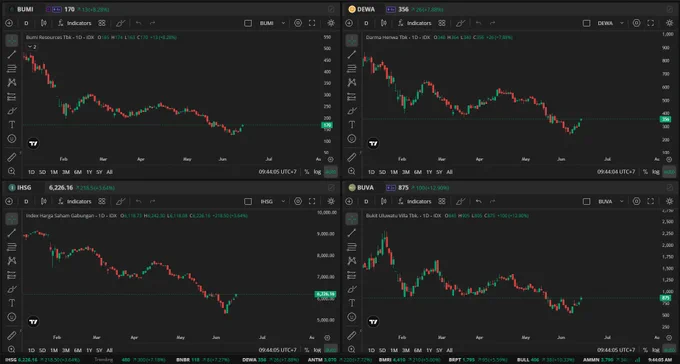
Task: Open settings gear for IHSG chart
Action: click(331, 201)
